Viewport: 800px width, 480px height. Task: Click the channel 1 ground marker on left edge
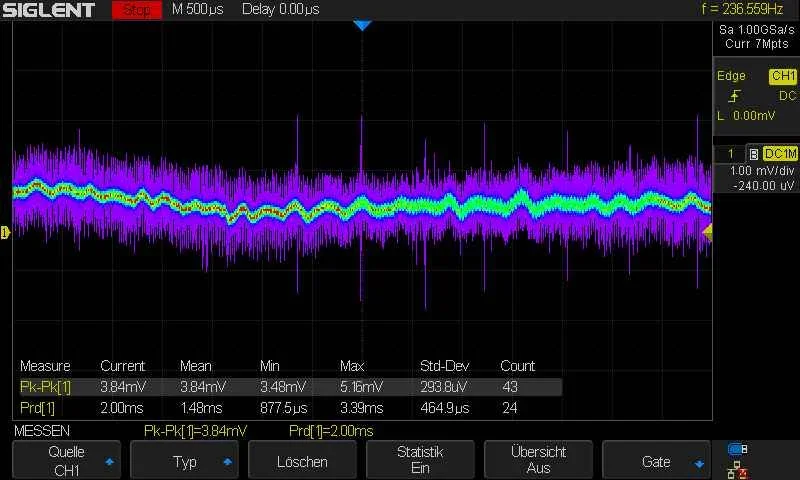[5, 233]
